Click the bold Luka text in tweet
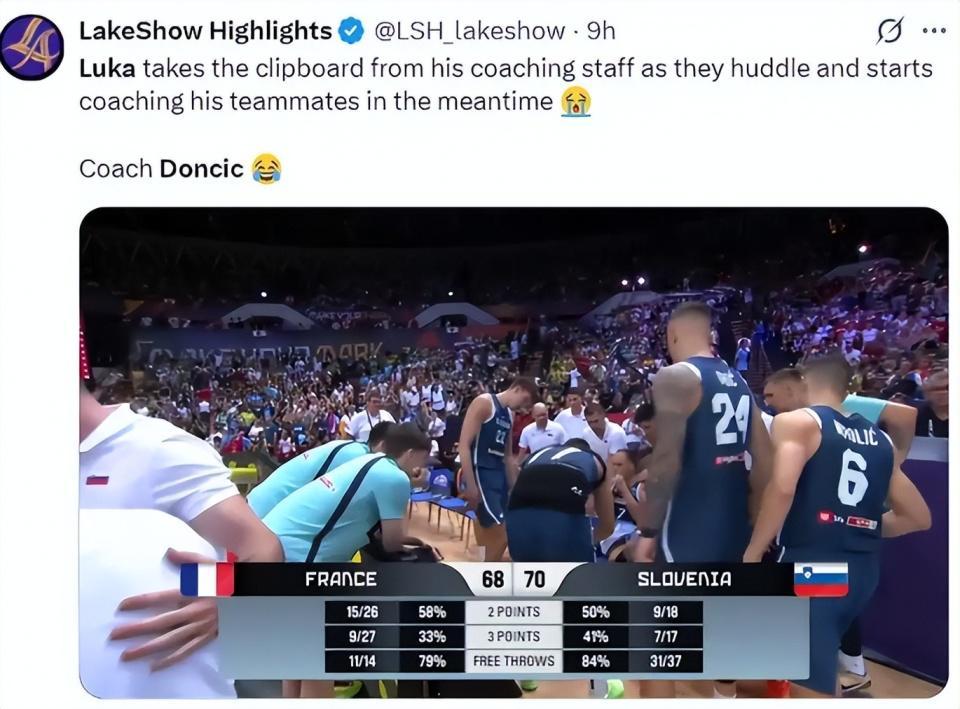This screenshot has width=960, height=709. 107,69
